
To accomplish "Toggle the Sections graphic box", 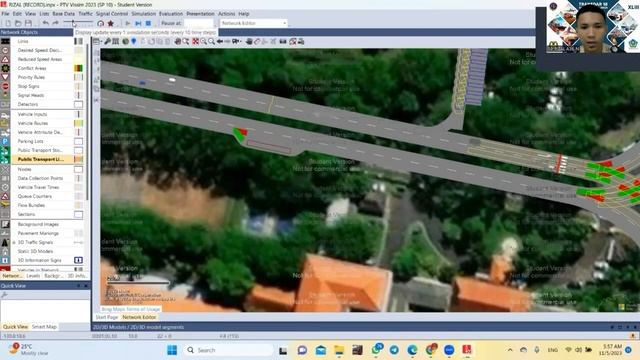I will [78, 214].
